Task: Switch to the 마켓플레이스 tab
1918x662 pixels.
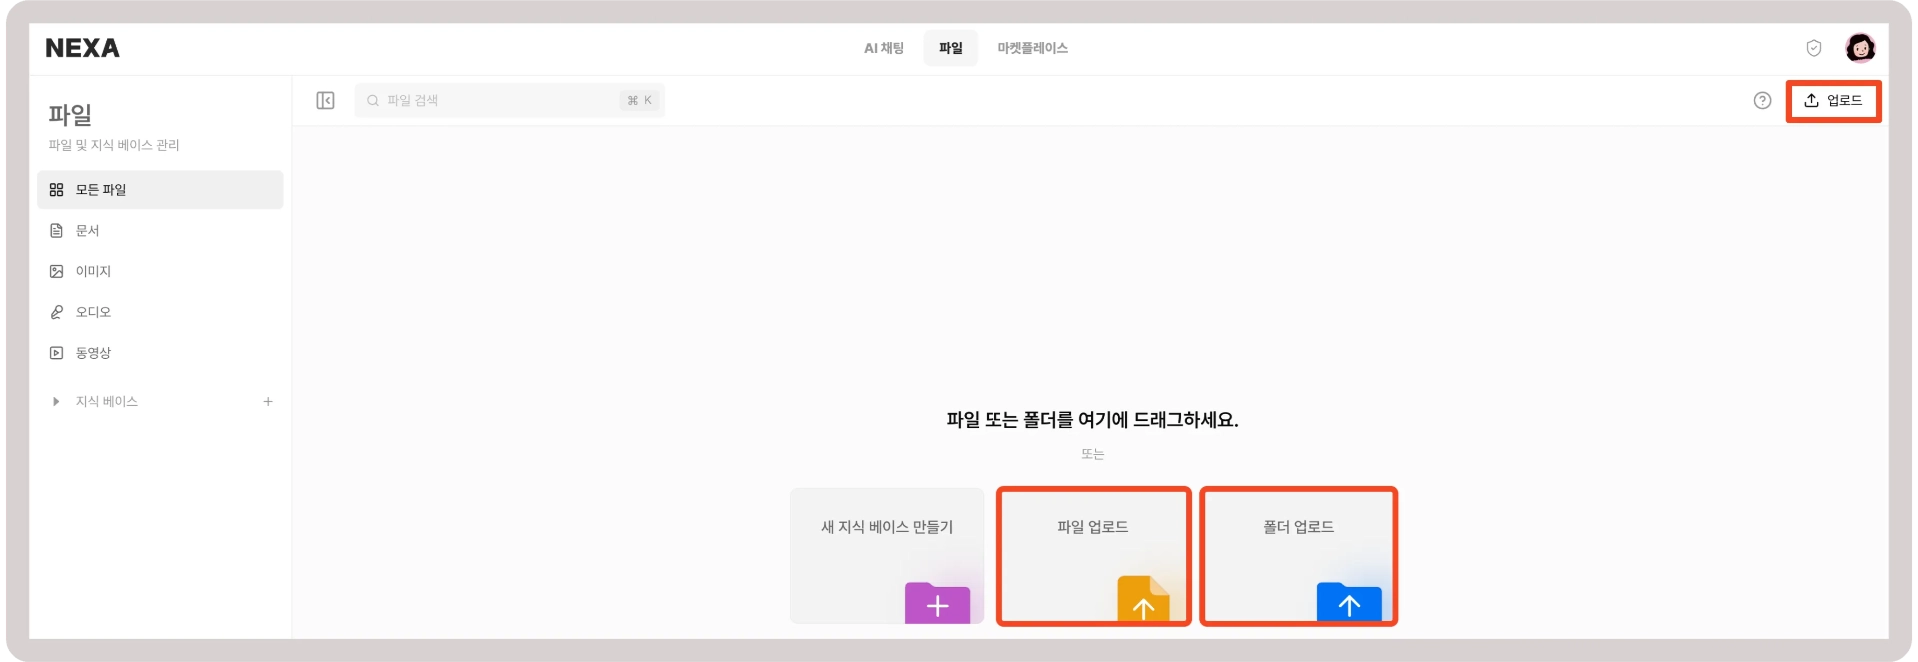Action: [1032, 48]
